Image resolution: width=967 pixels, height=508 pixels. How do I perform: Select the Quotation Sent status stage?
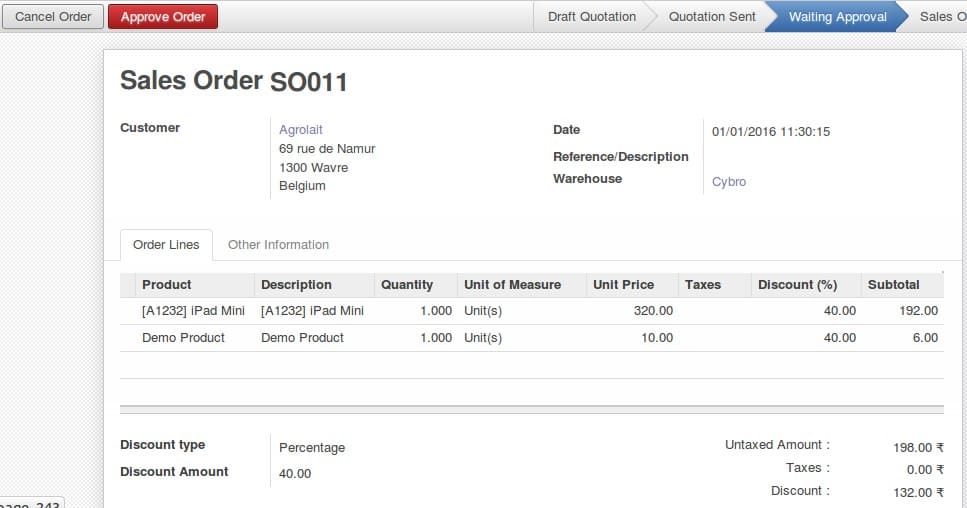[x=711, y=17]
